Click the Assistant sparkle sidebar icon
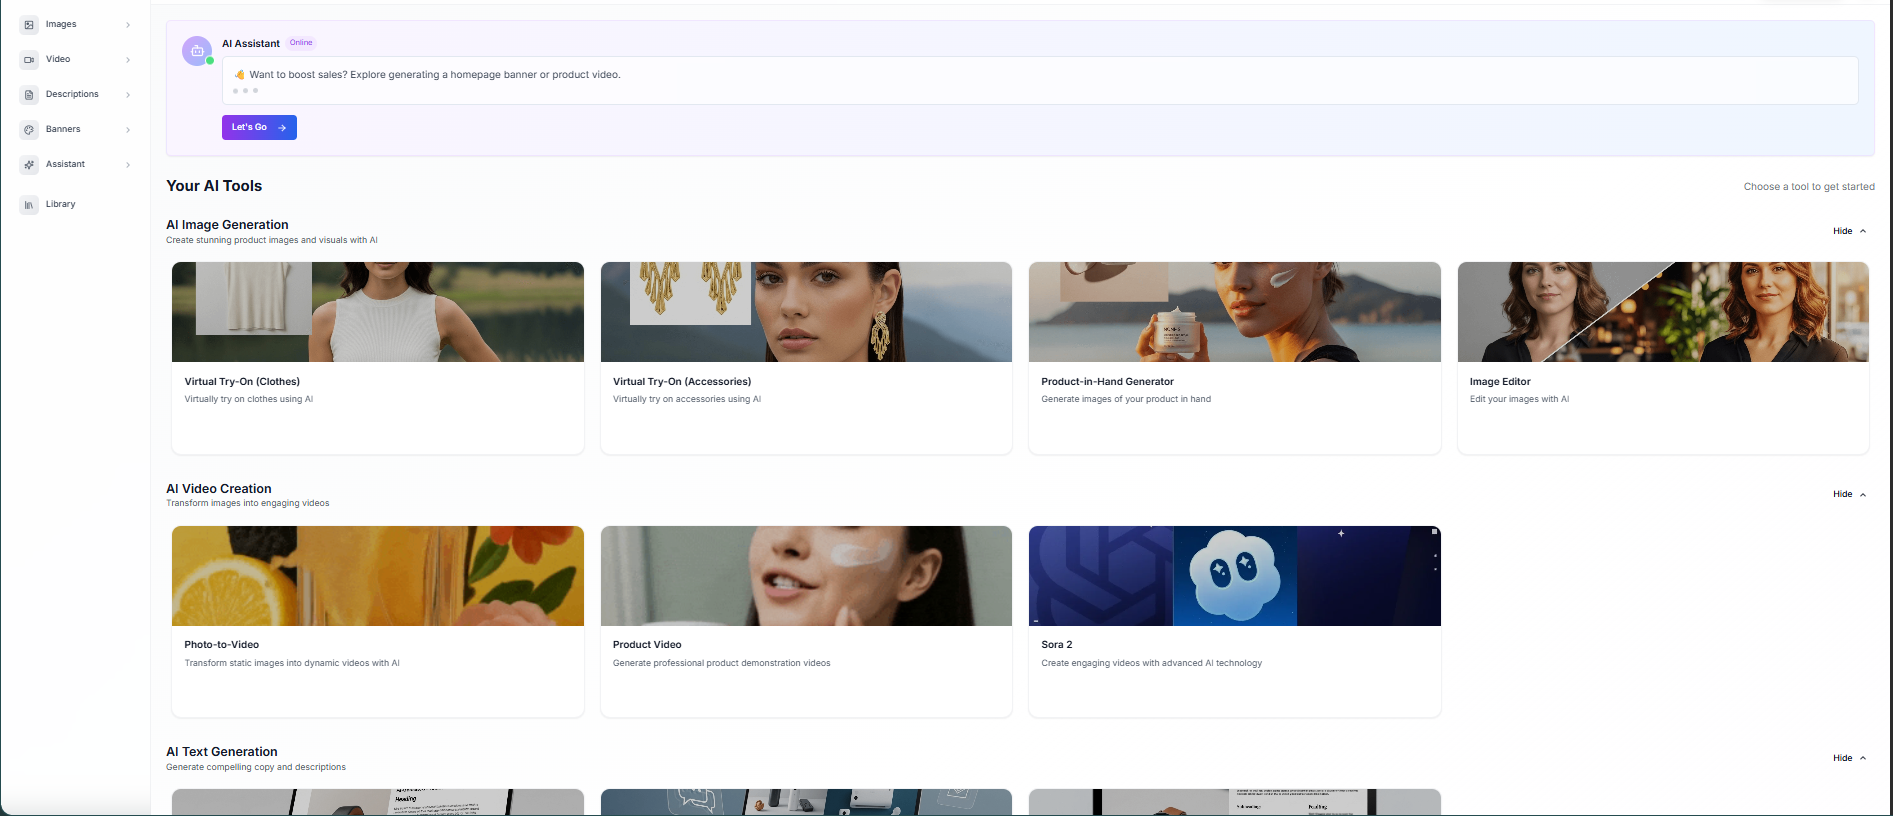Viewport: 1893px width, 816px height. (29, 164)
